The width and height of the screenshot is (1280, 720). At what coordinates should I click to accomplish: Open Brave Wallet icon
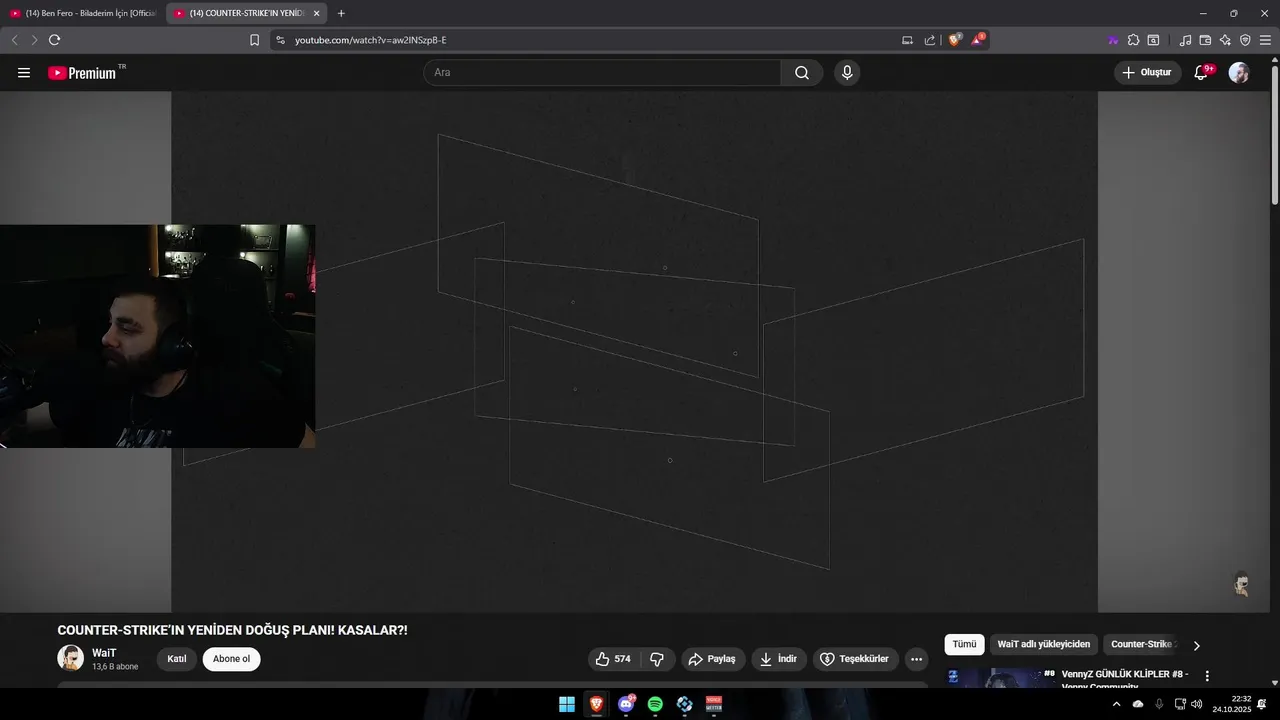coord(1205,40)
